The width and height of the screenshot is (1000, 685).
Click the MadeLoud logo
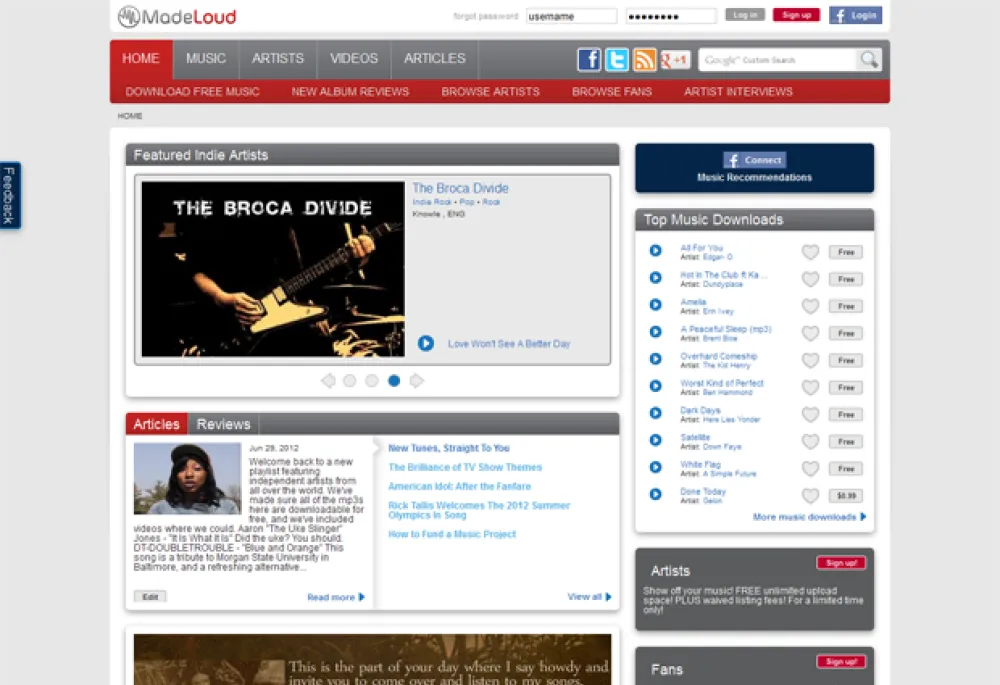177,17
